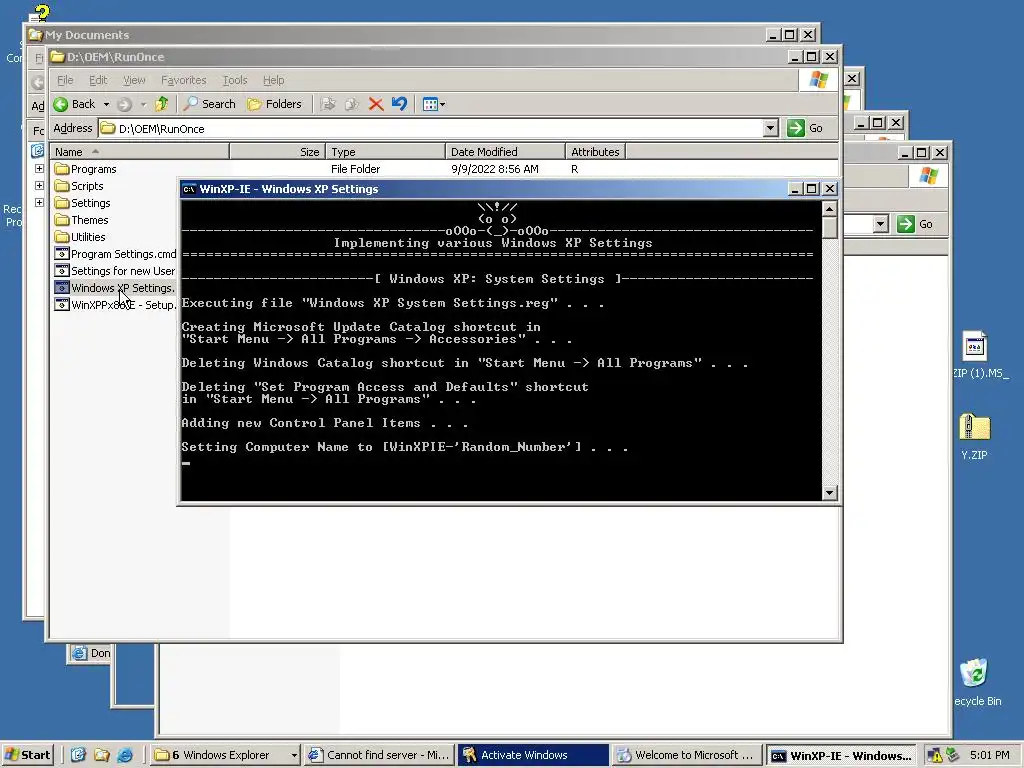Viewport: 1024px width, 768px height.
Task: Click the 9/9/2022 8:56 AM date cell
Action: coord(495,169)
